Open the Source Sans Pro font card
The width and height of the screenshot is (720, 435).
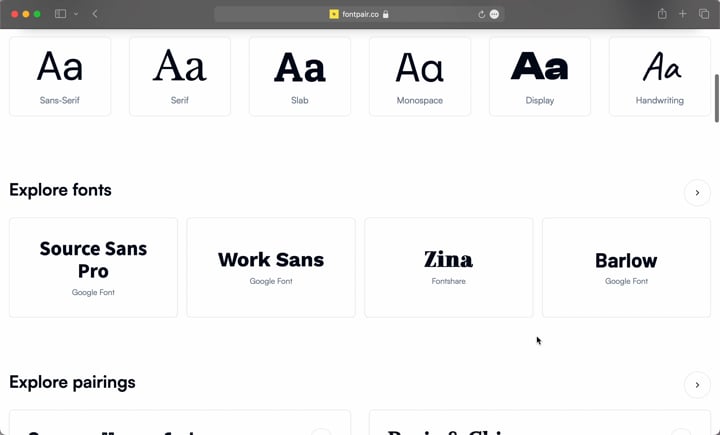93,267
